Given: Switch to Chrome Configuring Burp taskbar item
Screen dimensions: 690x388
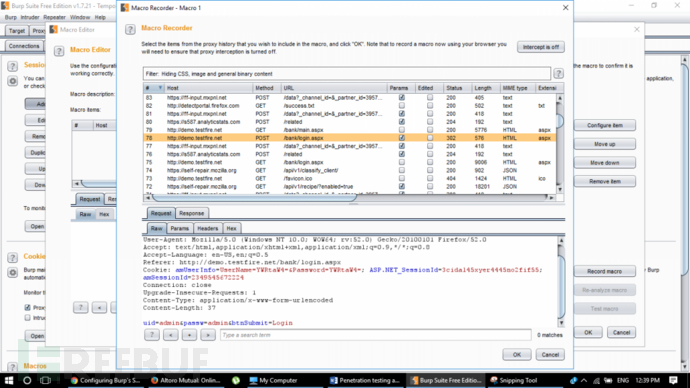Looking at the screenshot, I should click(x=105, y=380).
